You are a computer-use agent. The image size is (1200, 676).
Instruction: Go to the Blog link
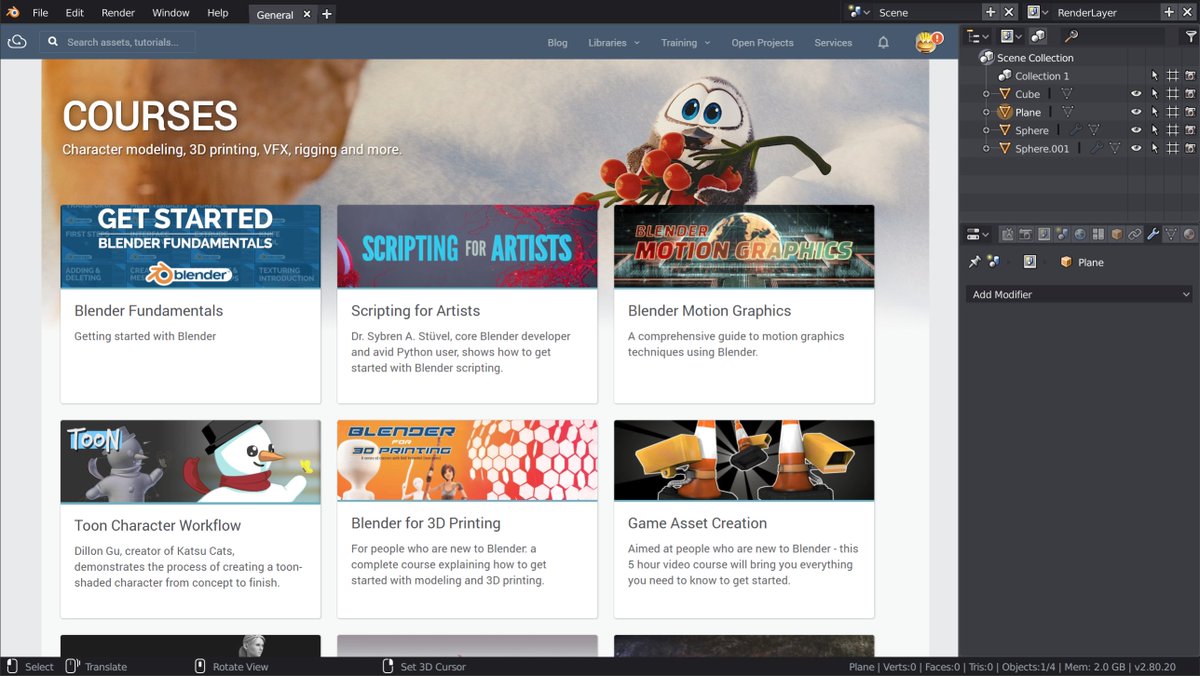coord(557,43)
